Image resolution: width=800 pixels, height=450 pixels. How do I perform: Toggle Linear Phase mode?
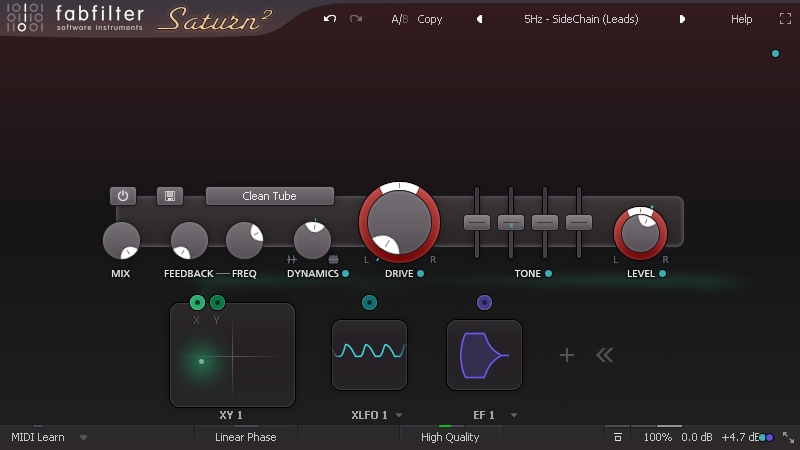click(x=245, y=437)
